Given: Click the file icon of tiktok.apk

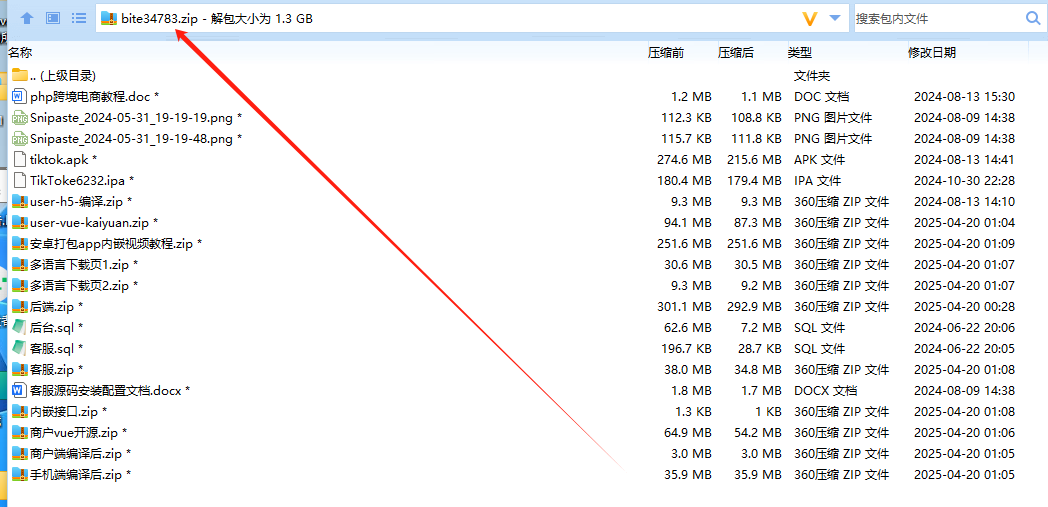Looking at the screenshot, I should [19, 160].
